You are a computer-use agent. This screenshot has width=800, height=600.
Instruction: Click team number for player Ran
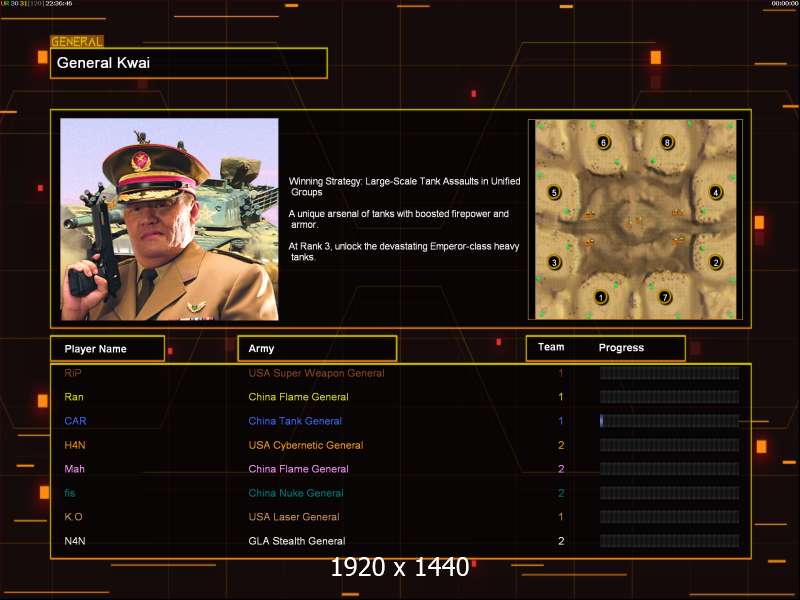[x=561, y=397]
